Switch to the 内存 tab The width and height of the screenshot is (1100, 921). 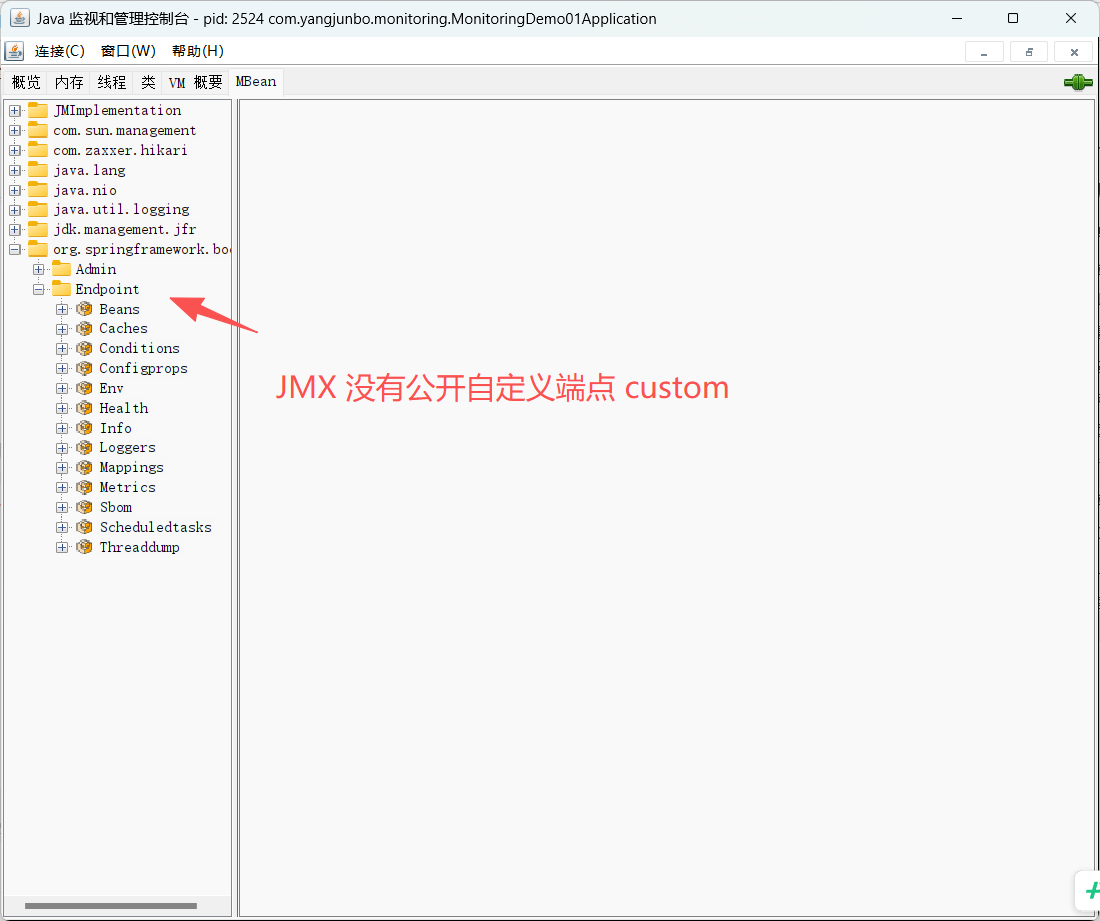[69, 82]
